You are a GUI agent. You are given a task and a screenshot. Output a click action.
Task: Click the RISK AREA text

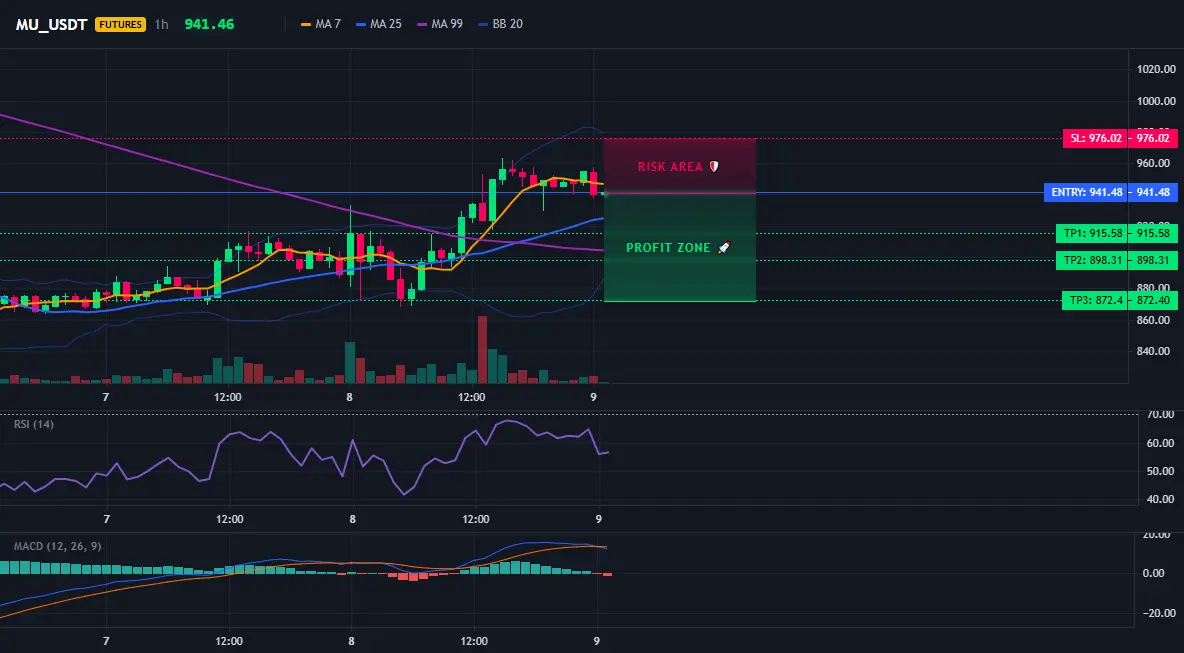coord(670,167)
